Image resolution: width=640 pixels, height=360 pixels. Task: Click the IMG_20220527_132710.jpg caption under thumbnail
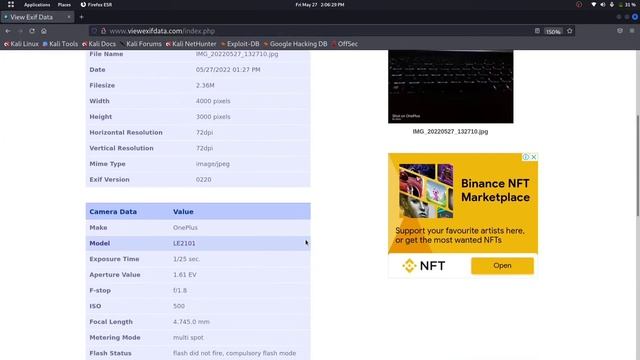[x=450, y=131]
